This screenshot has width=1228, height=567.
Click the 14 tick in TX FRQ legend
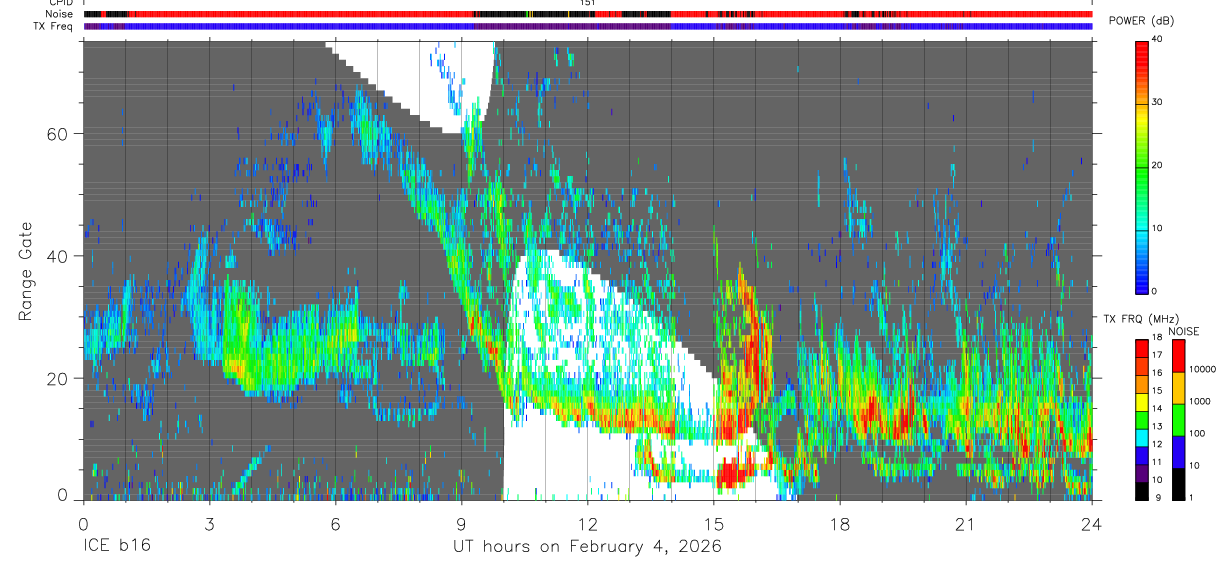tap(1158, 409)
